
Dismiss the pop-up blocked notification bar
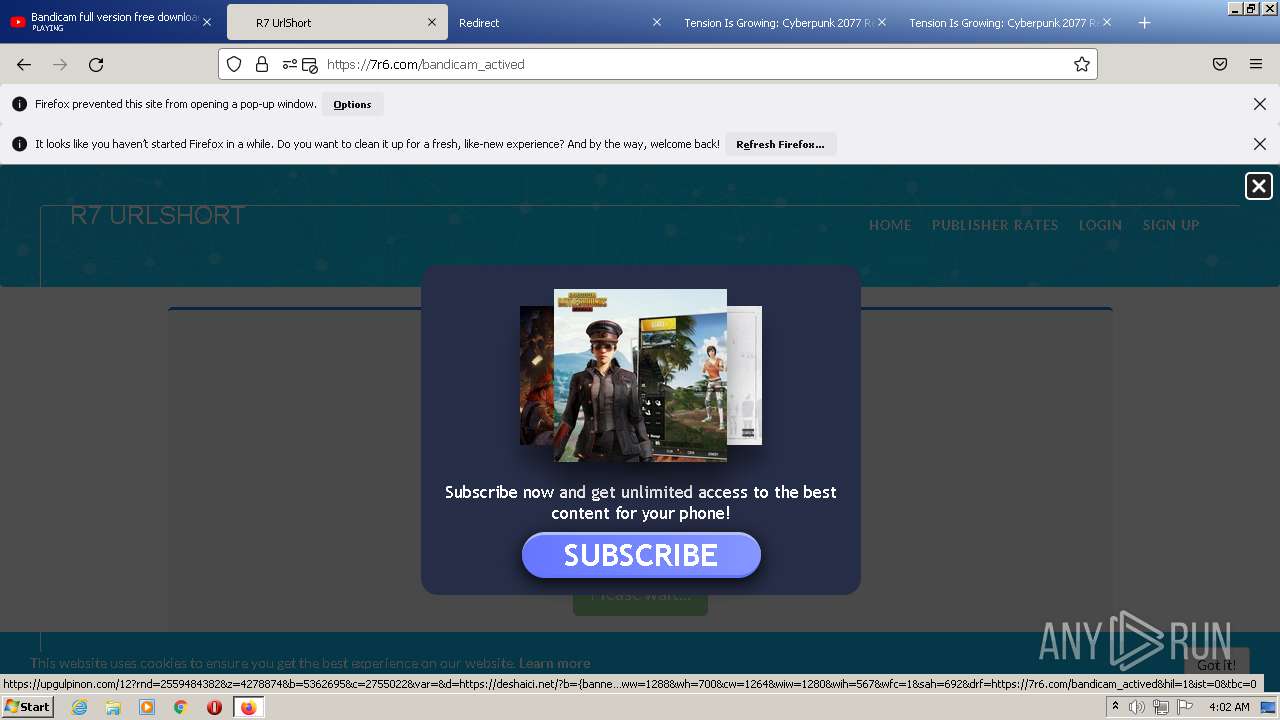click(1260, 104)
